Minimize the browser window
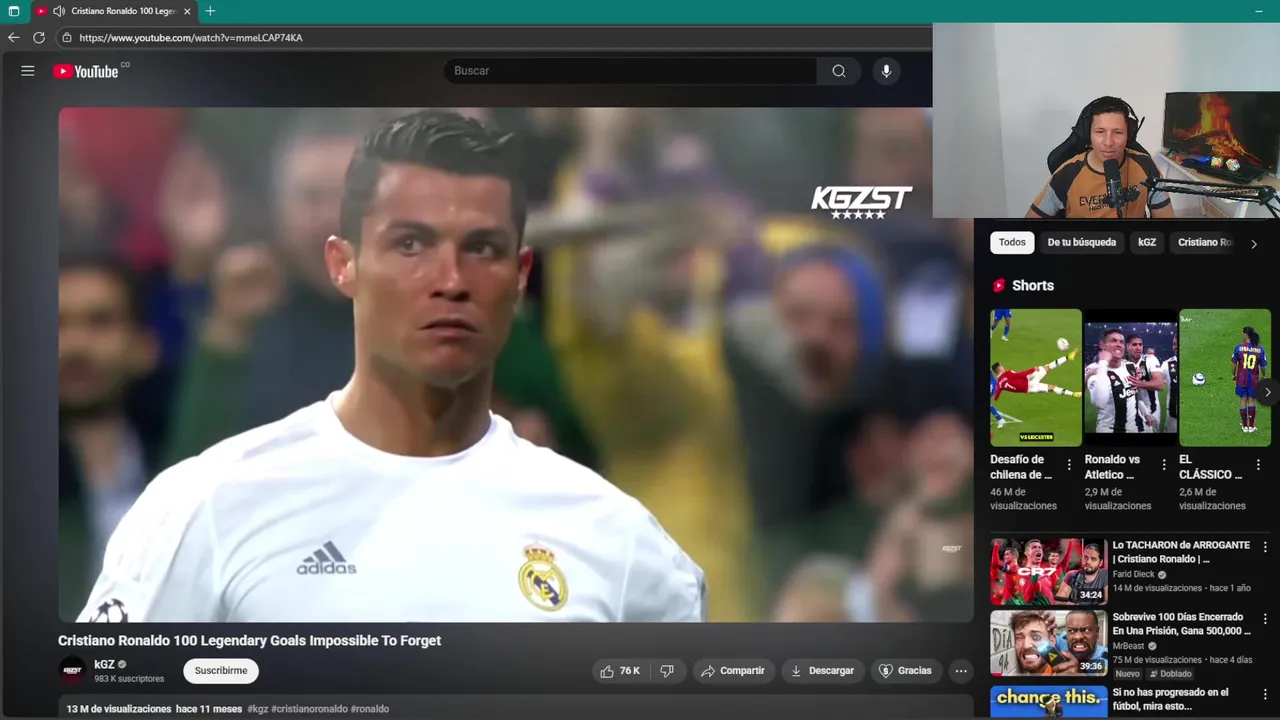 click(x=1258, y=11)
